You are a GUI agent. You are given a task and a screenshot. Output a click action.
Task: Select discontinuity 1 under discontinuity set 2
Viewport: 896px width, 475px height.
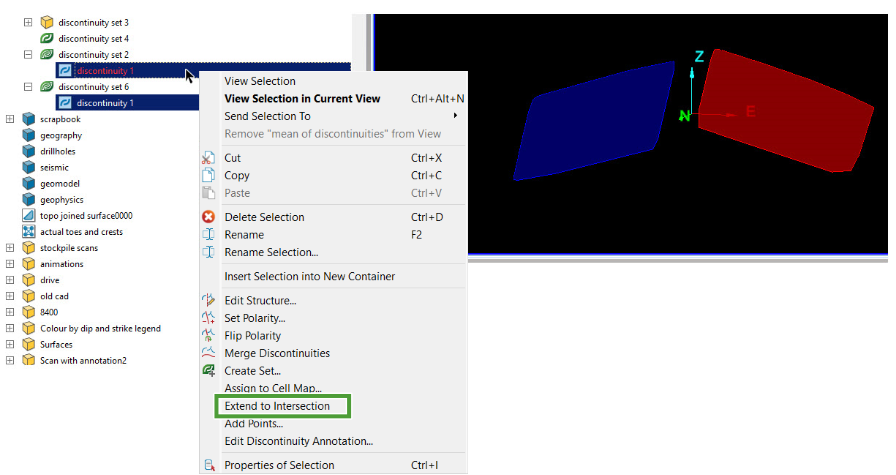105,70
